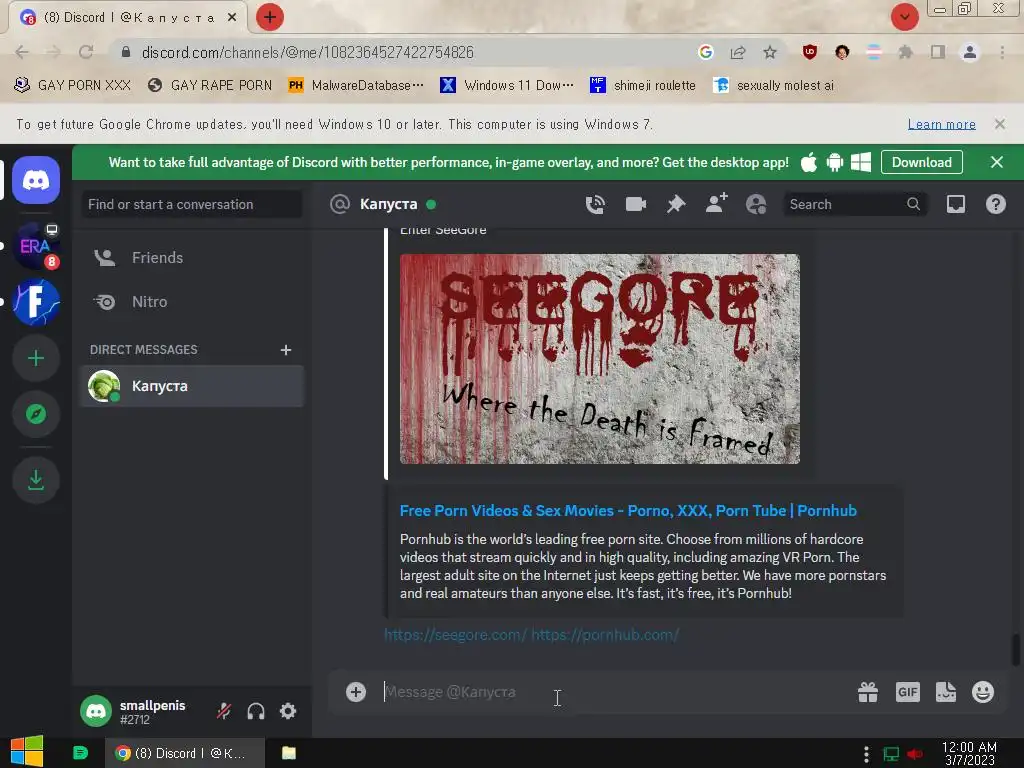Click the Download desktop app button

(921, 162)
